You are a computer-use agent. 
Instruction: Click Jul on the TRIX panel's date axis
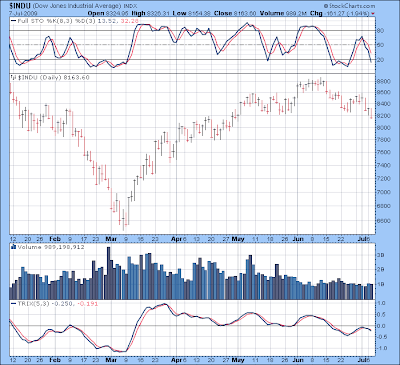tap(361, 360)
